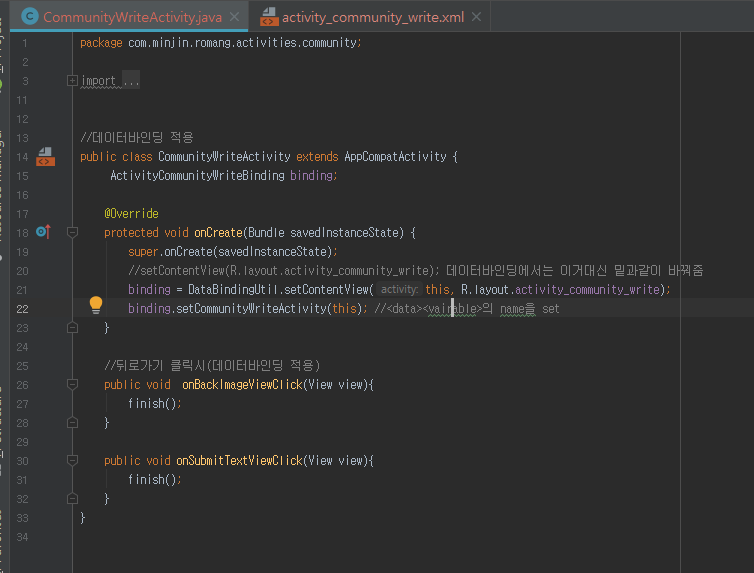Viewport: 754px width, 573px height.
Task: Click the 'activity:' parameter hint
Action: 399,289
